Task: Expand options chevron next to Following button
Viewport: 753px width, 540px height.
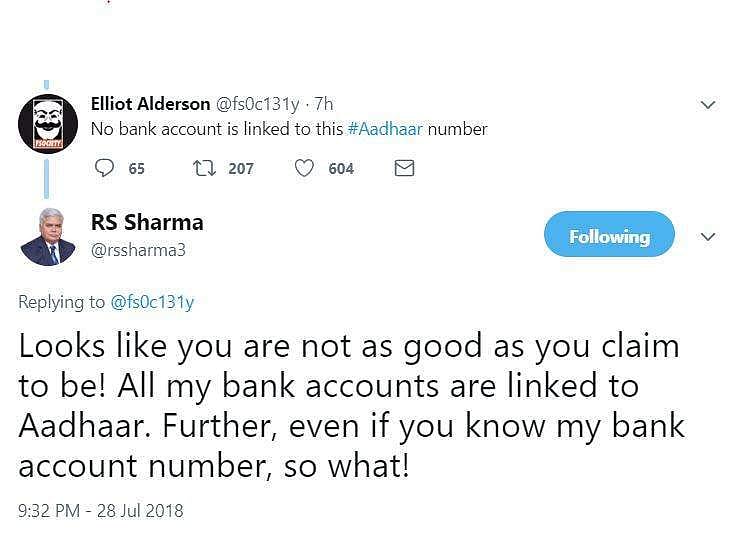Action: [x=708, y=238]
